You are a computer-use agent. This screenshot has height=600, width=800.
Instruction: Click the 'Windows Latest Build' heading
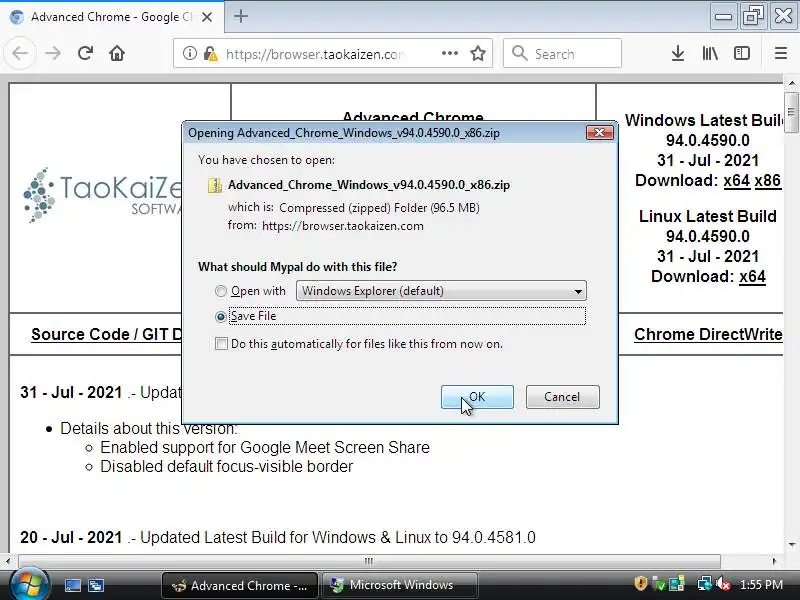[704, 120]
